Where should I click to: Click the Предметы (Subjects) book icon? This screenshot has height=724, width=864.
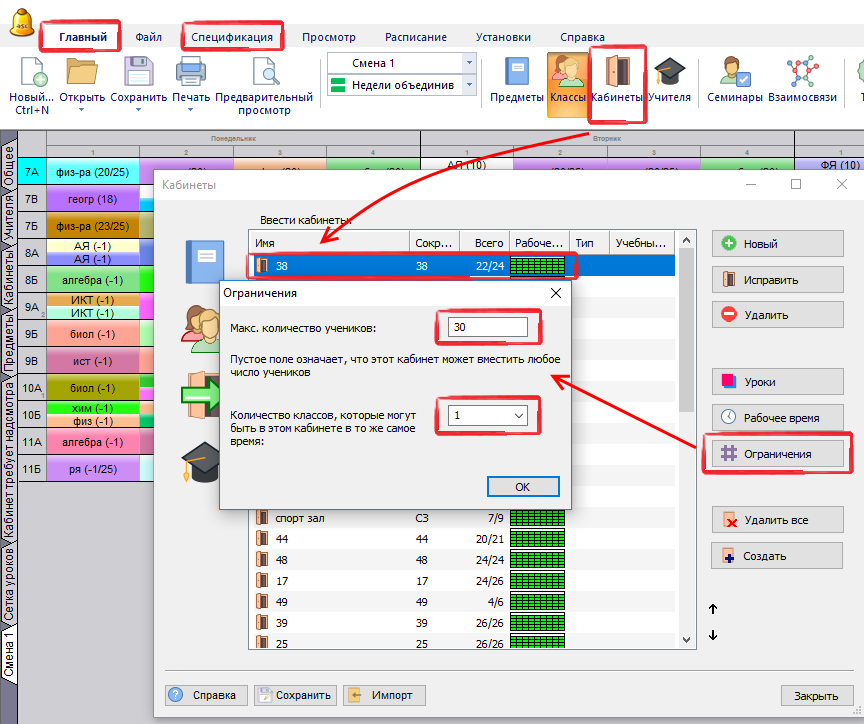pyautogui.click(x=515, y=75)
